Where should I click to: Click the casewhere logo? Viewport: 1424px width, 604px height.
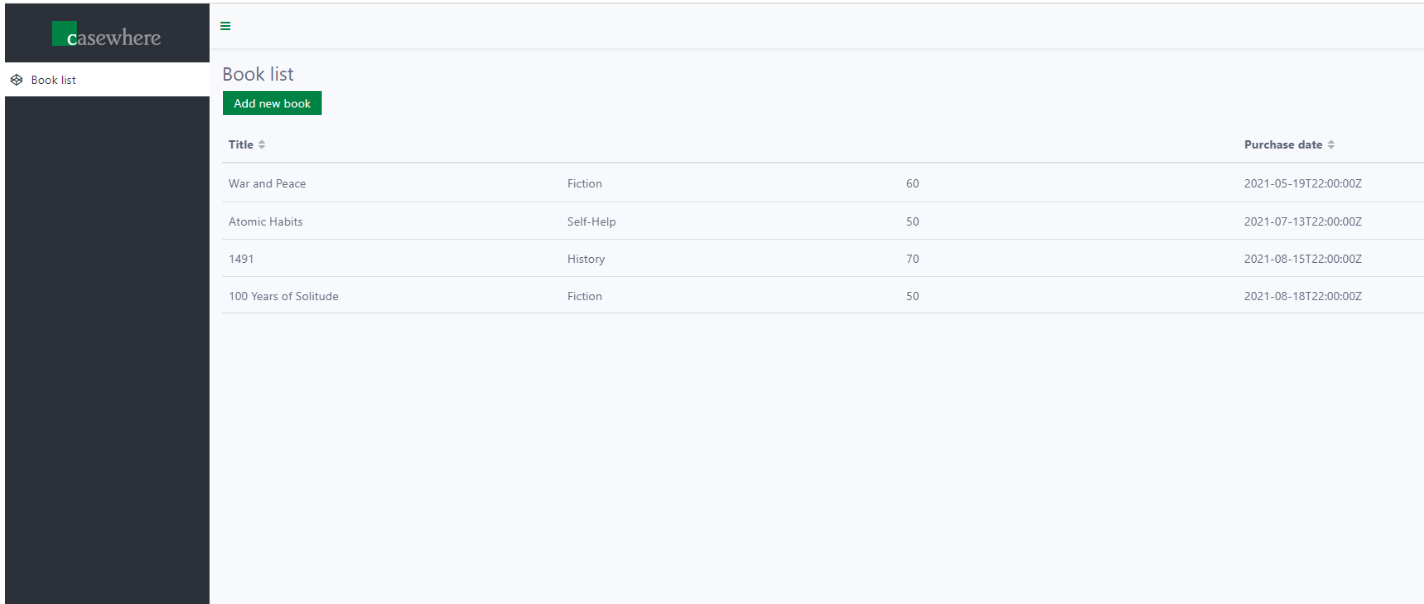(106, 35)
